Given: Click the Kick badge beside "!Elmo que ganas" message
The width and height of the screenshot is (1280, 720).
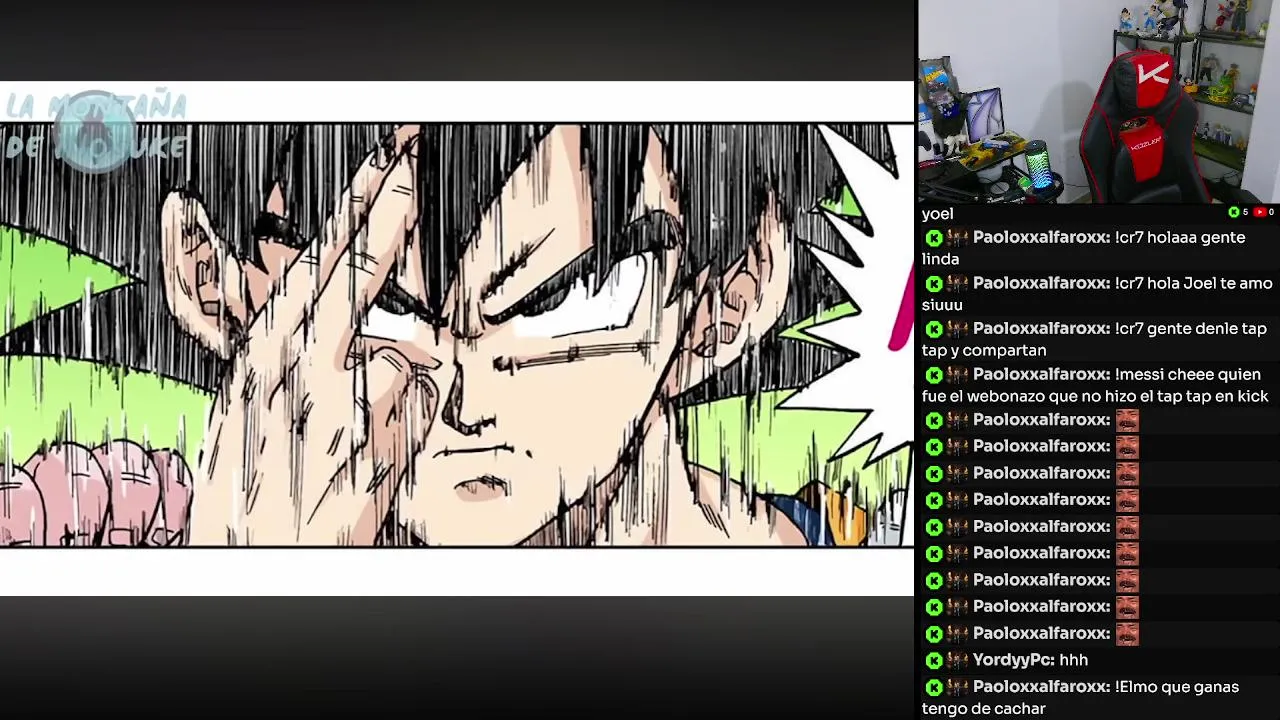Looking at the screenshot, I should coord(933,687).
